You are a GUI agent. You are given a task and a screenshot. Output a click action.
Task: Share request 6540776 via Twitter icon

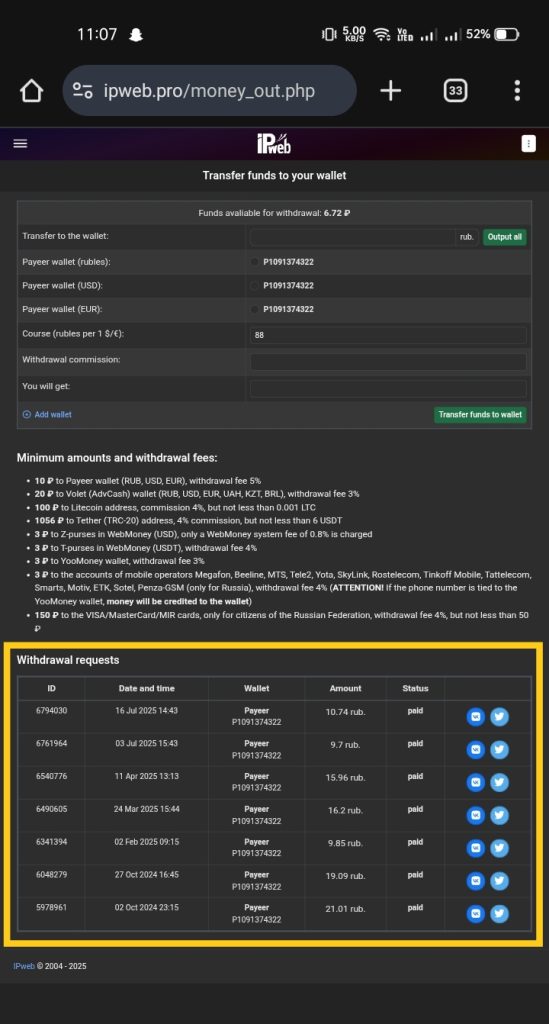tap(499, 782)
